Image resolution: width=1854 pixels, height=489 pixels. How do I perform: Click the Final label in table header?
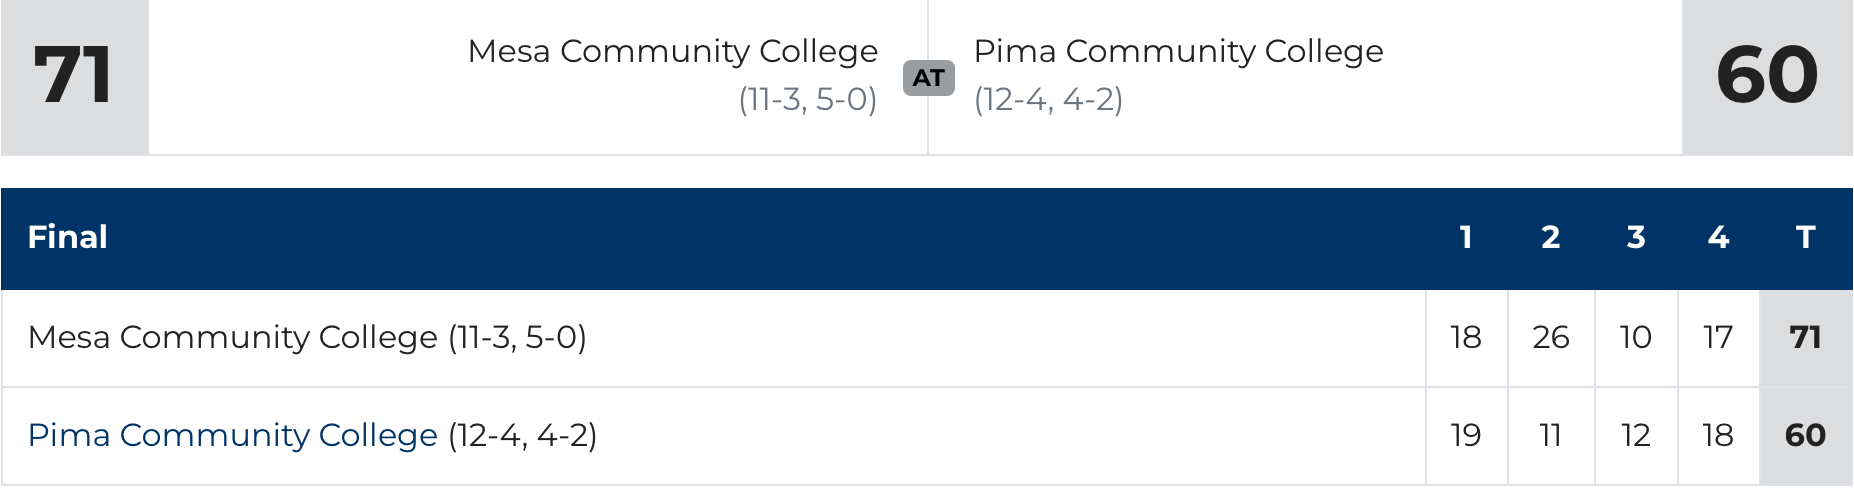click(67, 237)
